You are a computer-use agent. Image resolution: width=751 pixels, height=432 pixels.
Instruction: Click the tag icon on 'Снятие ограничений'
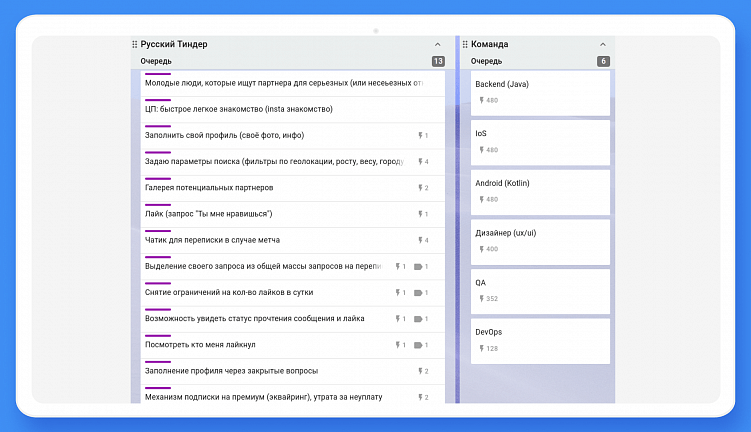point(418,293)
